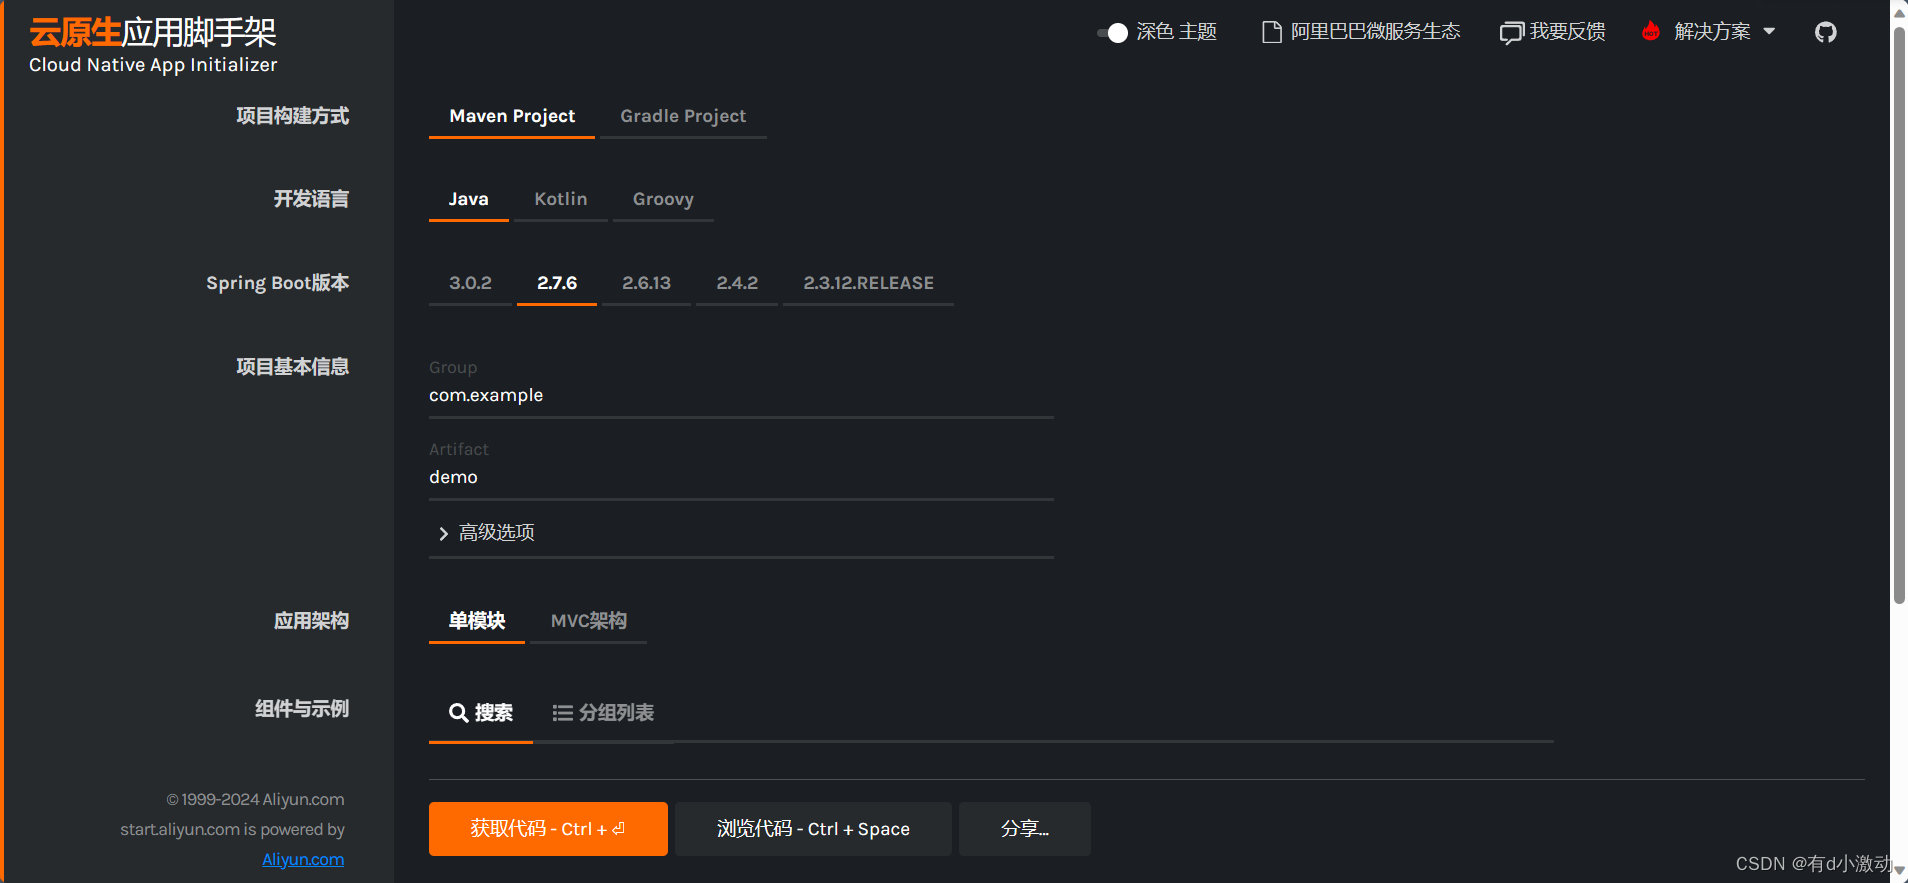Click the '项目基本信息' label

tap(292, 367)
